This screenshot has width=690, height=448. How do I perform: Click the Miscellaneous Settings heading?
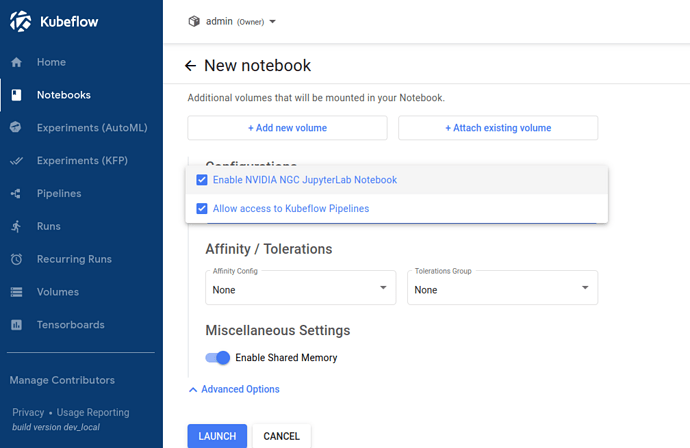coord(278,330)
